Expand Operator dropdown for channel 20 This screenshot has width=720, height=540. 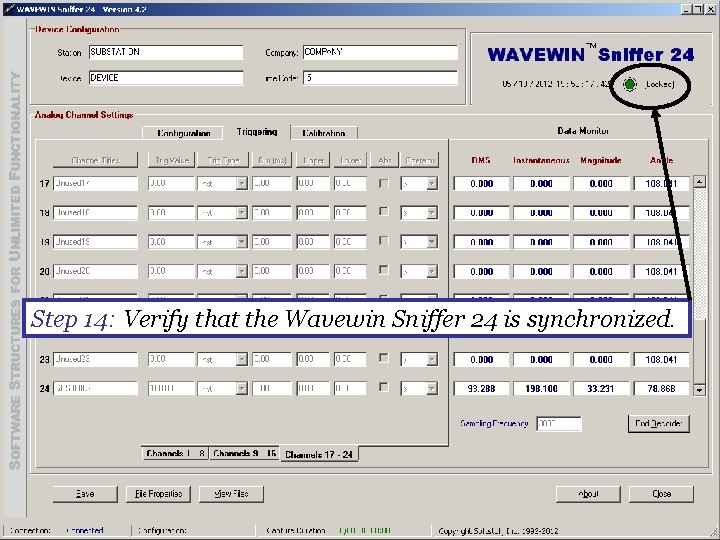click(432, 271)
